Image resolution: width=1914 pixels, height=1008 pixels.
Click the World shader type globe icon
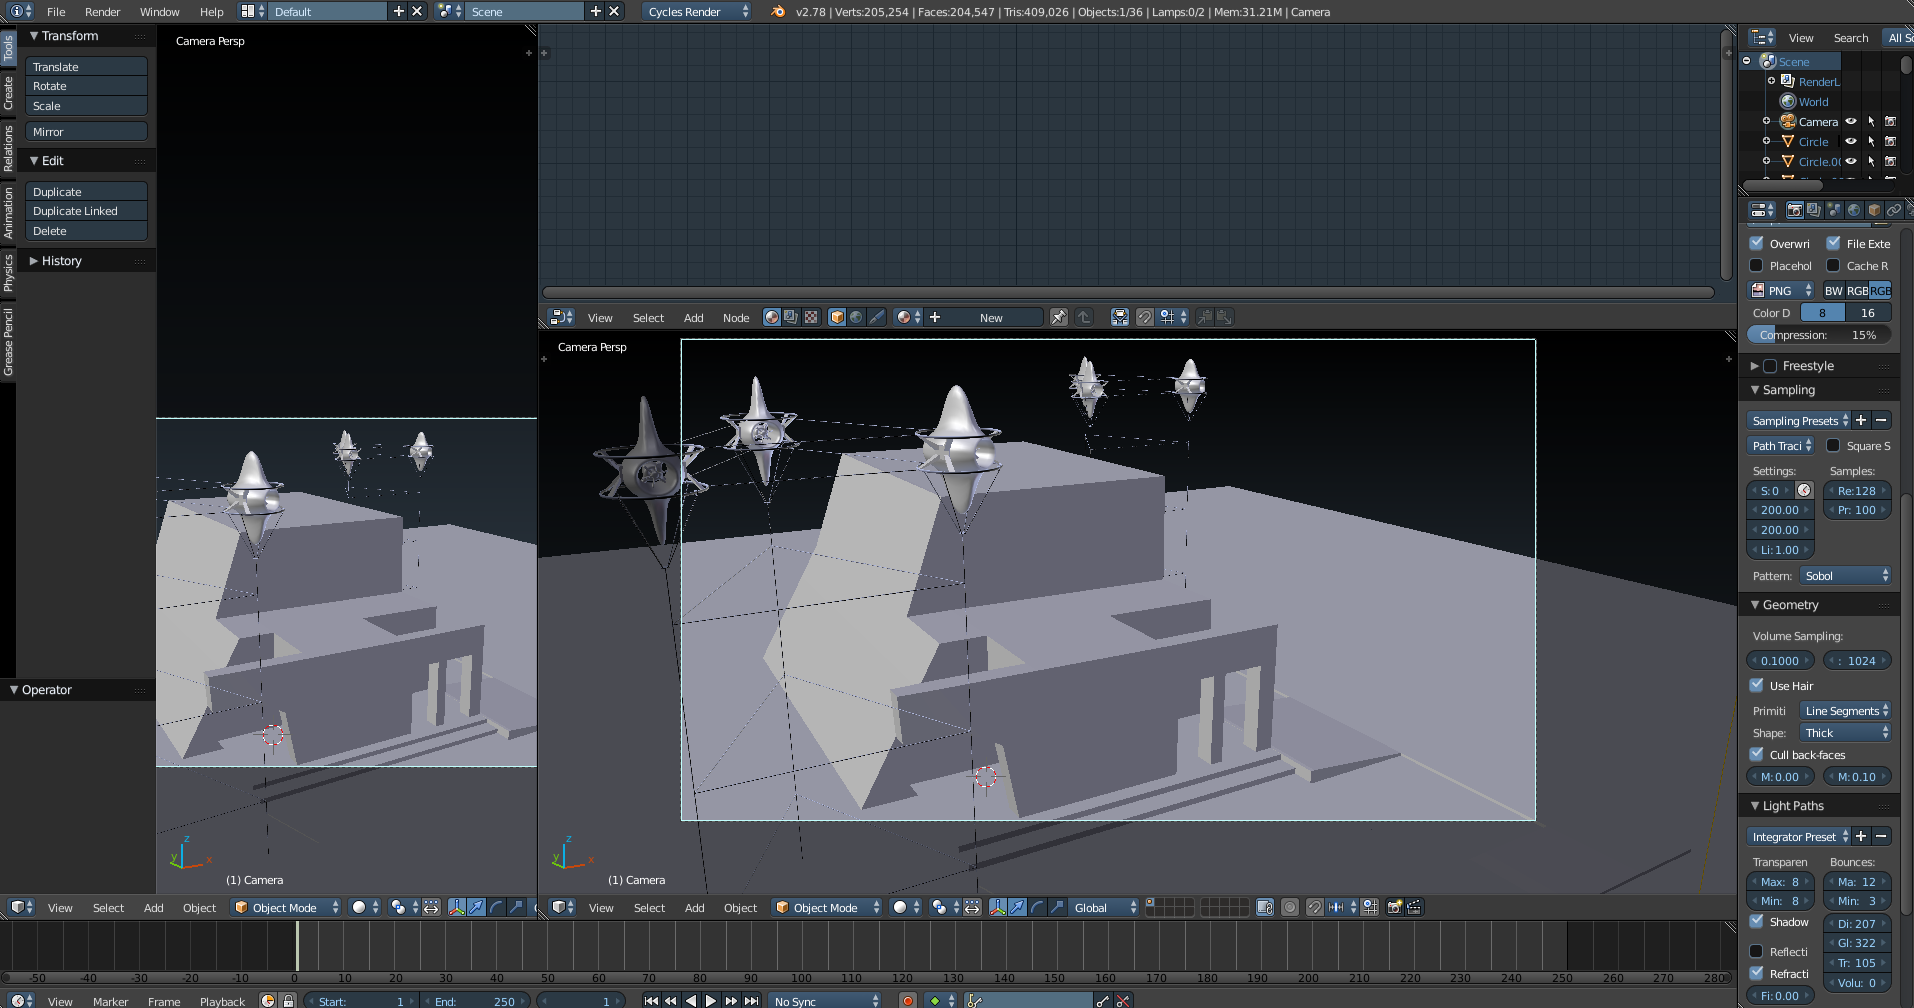pos(856,317)
